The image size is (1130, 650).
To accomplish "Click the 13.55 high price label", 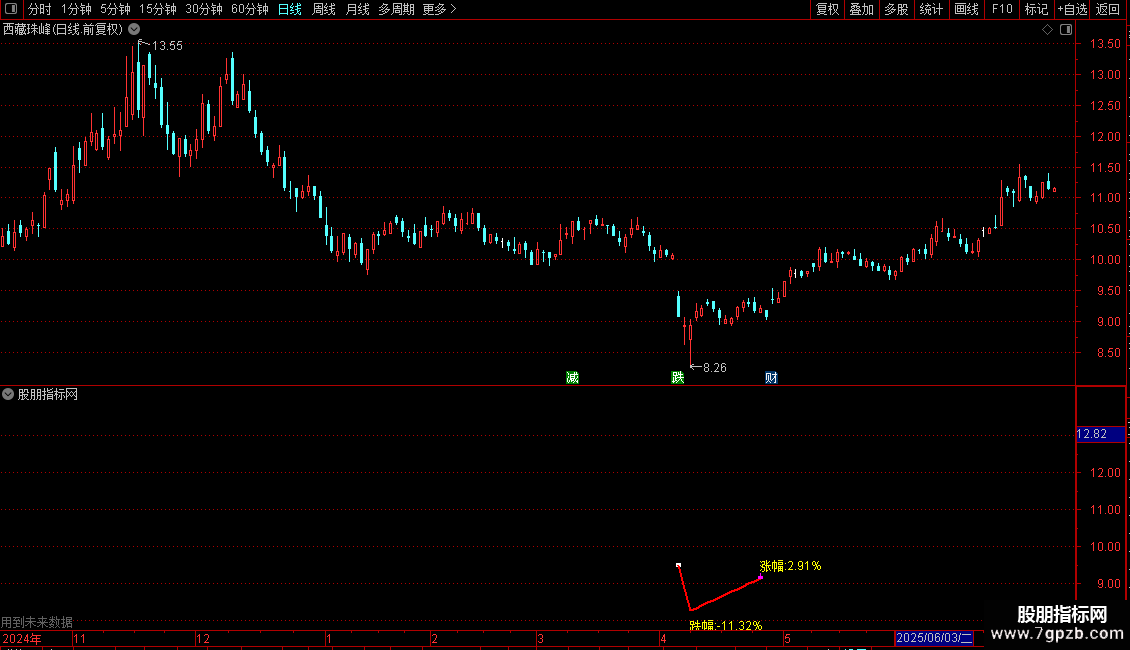I will [167, 46].
